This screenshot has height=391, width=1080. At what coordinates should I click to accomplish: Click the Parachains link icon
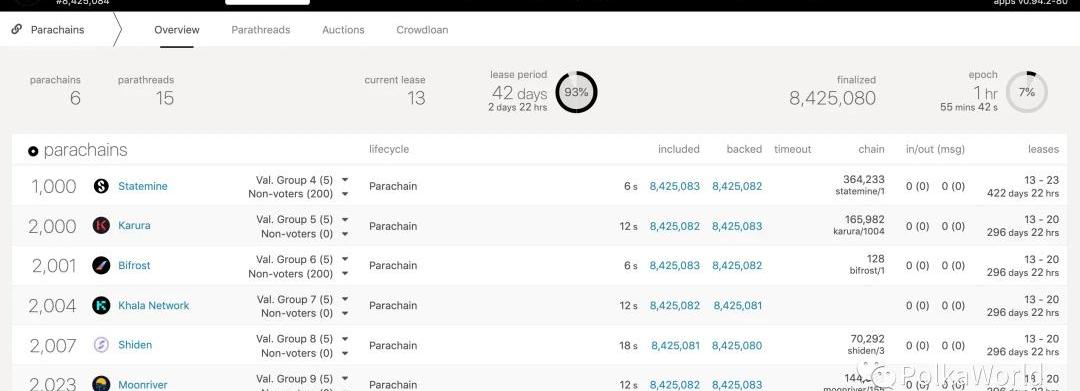17,30
